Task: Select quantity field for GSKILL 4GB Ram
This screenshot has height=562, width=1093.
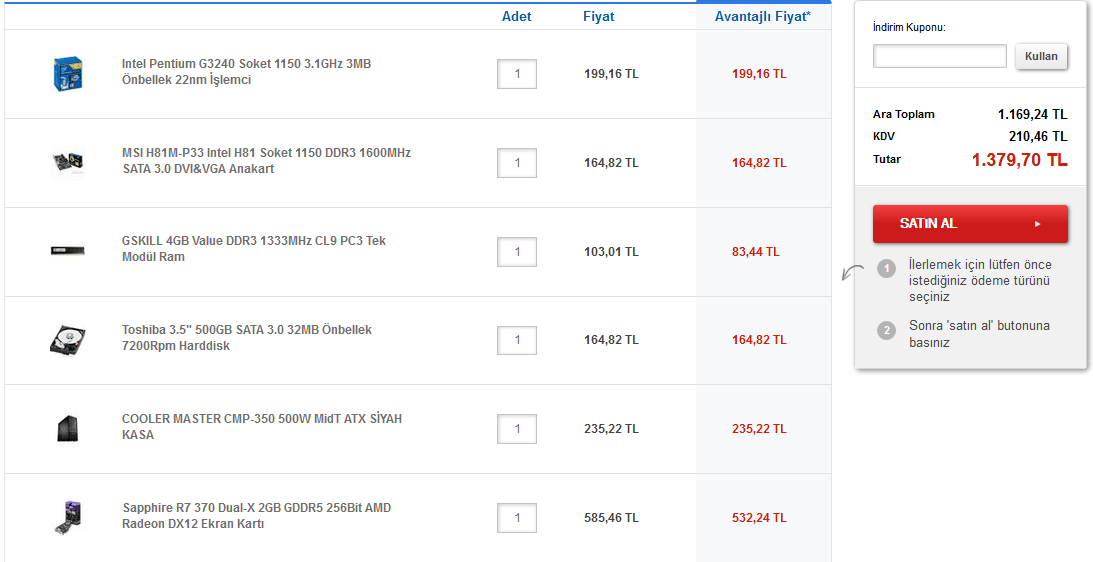Action: [x=517, y=252]
